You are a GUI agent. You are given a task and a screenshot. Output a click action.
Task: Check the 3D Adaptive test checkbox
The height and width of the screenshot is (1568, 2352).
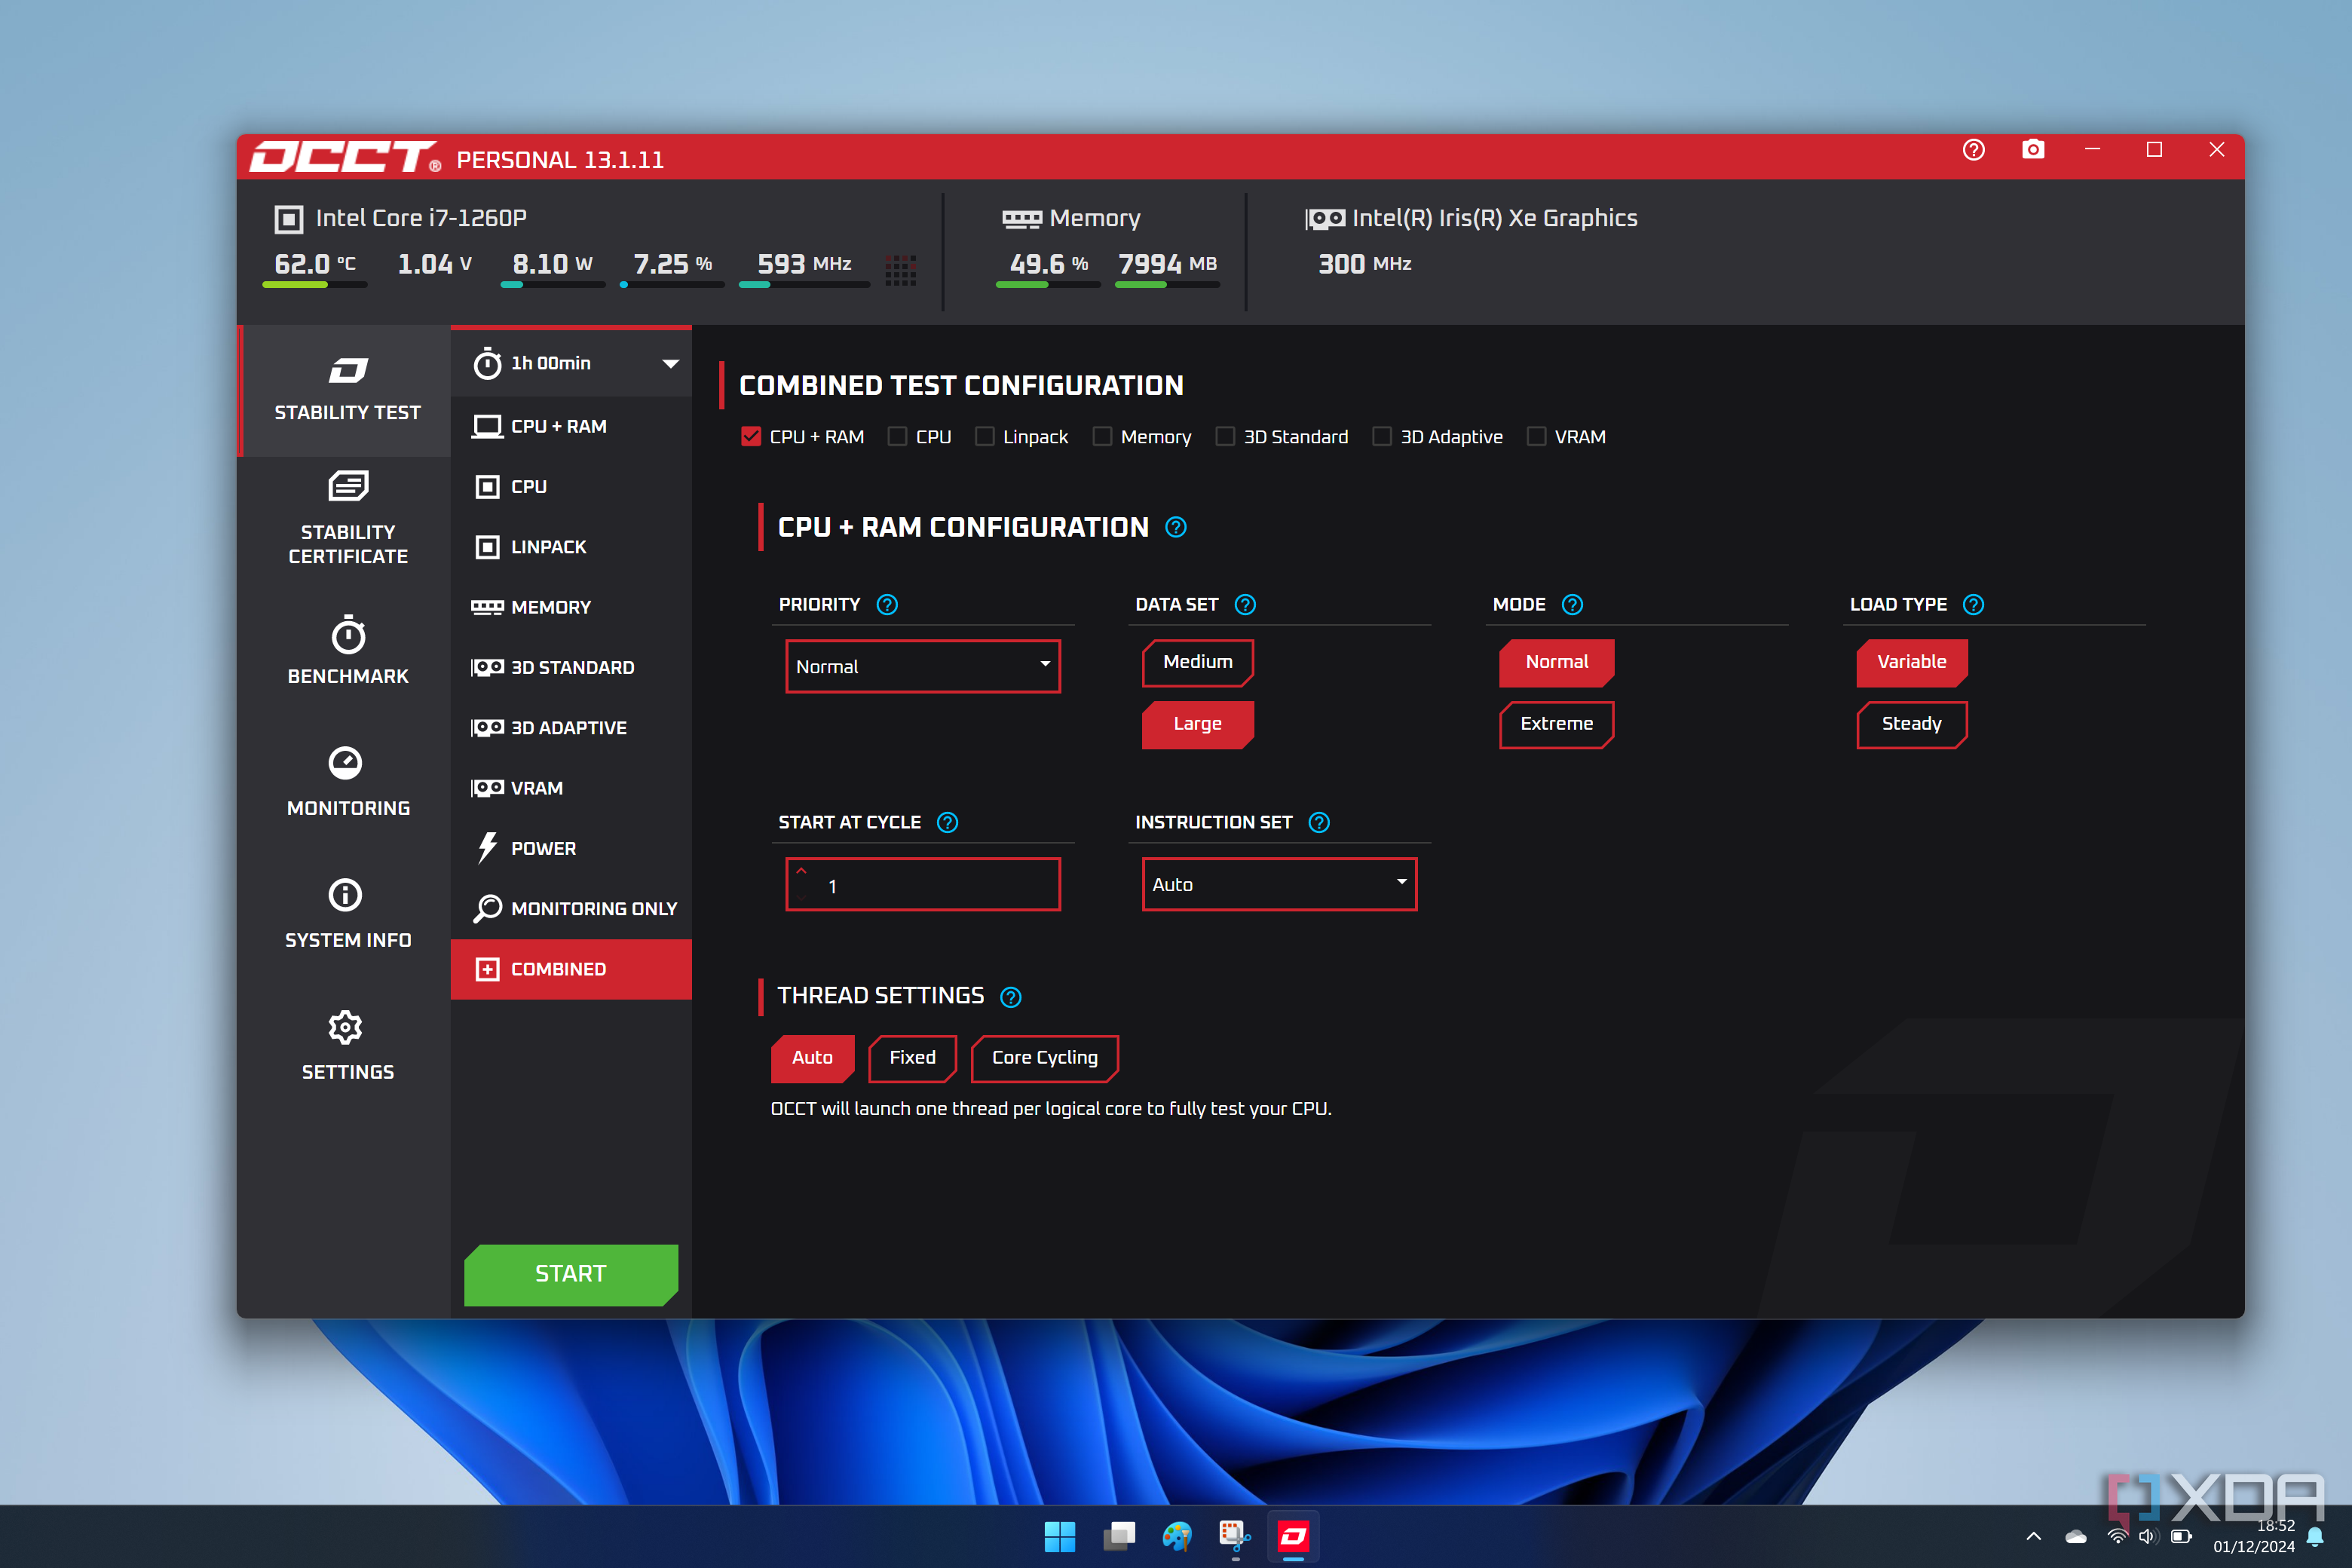pos(1382,437)
